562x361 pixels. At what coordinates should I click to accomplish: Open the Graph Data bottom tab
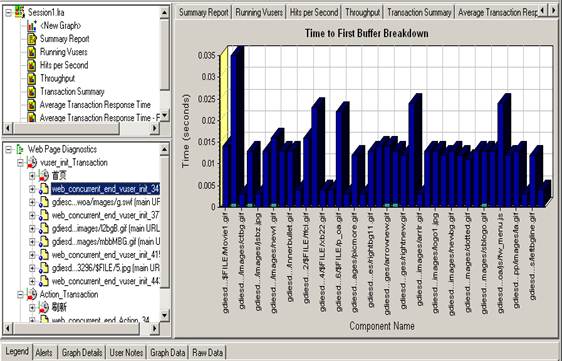167,352
